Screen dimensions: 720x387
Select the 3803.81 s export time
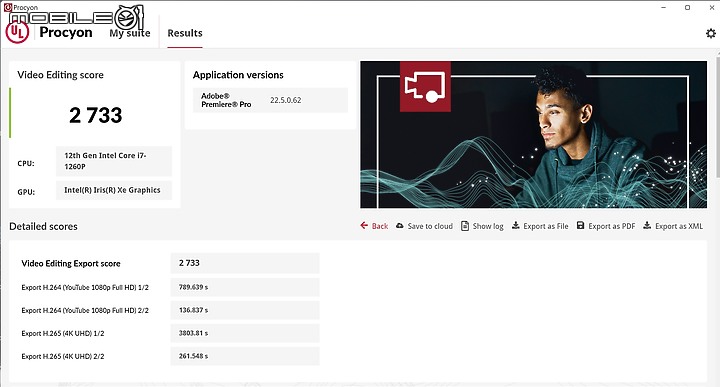pyautogui.click(x=245, y=333)
